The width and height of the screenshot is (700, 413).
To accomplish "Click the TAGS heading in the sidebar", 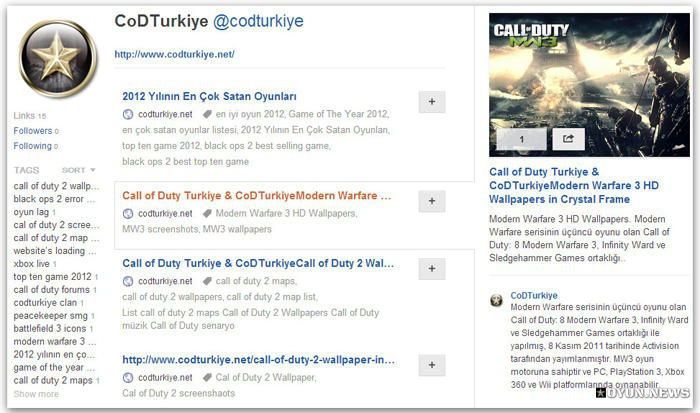I will (26, 170).
